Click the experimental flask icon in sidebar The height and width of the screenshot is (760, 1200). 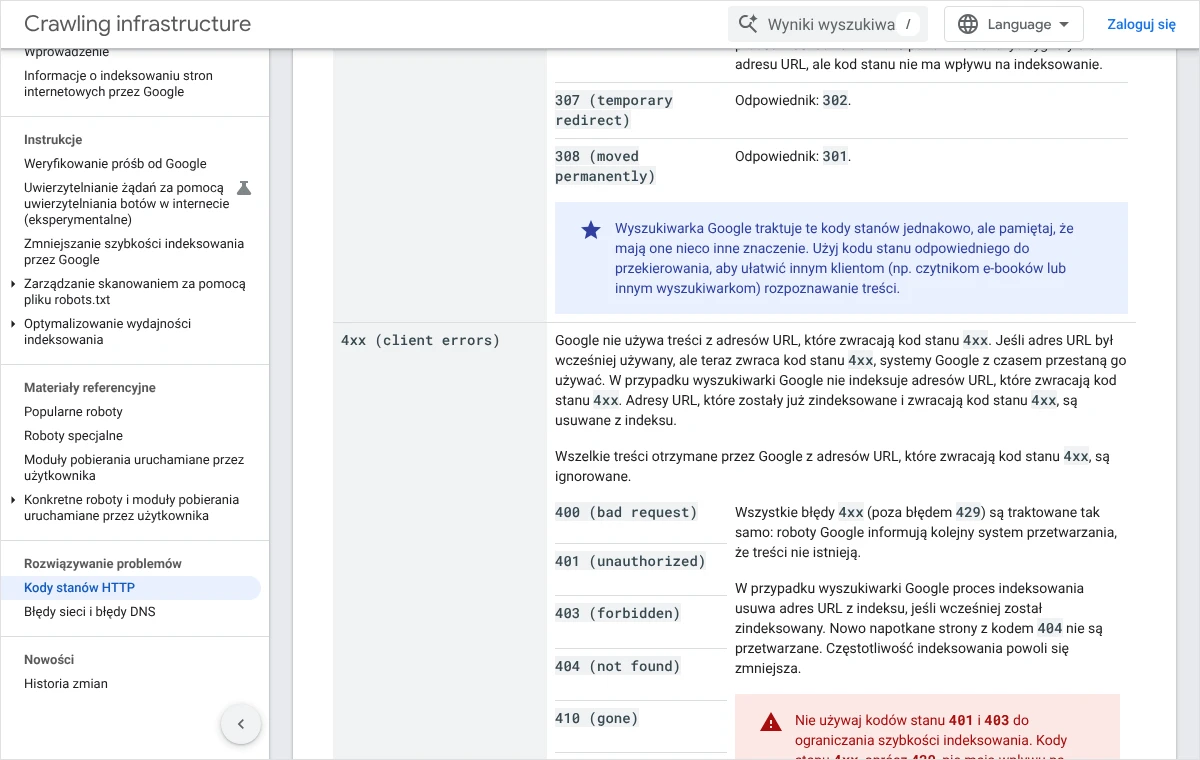[x=243, y=188]
